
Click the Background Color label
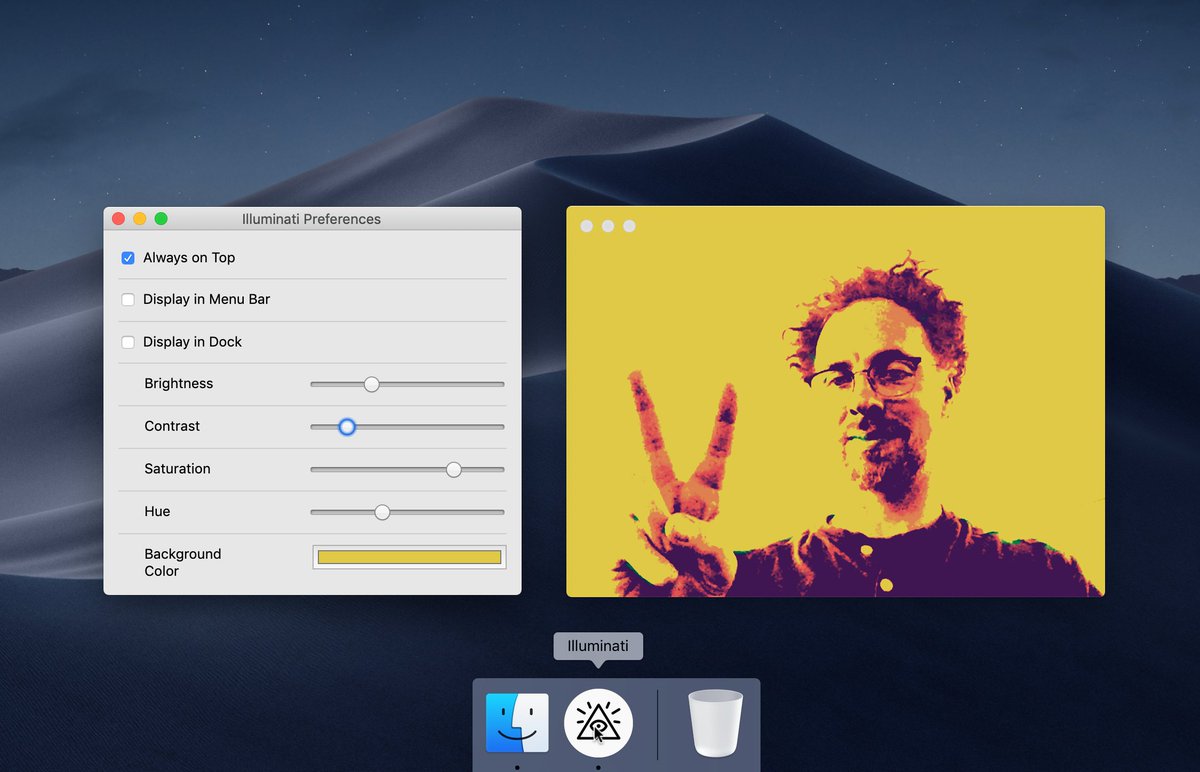point(182,562)
